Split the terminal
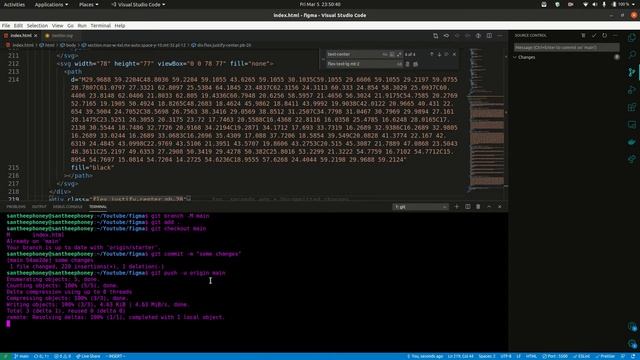The width and height of the screenshot is (640, 360). 468,207
